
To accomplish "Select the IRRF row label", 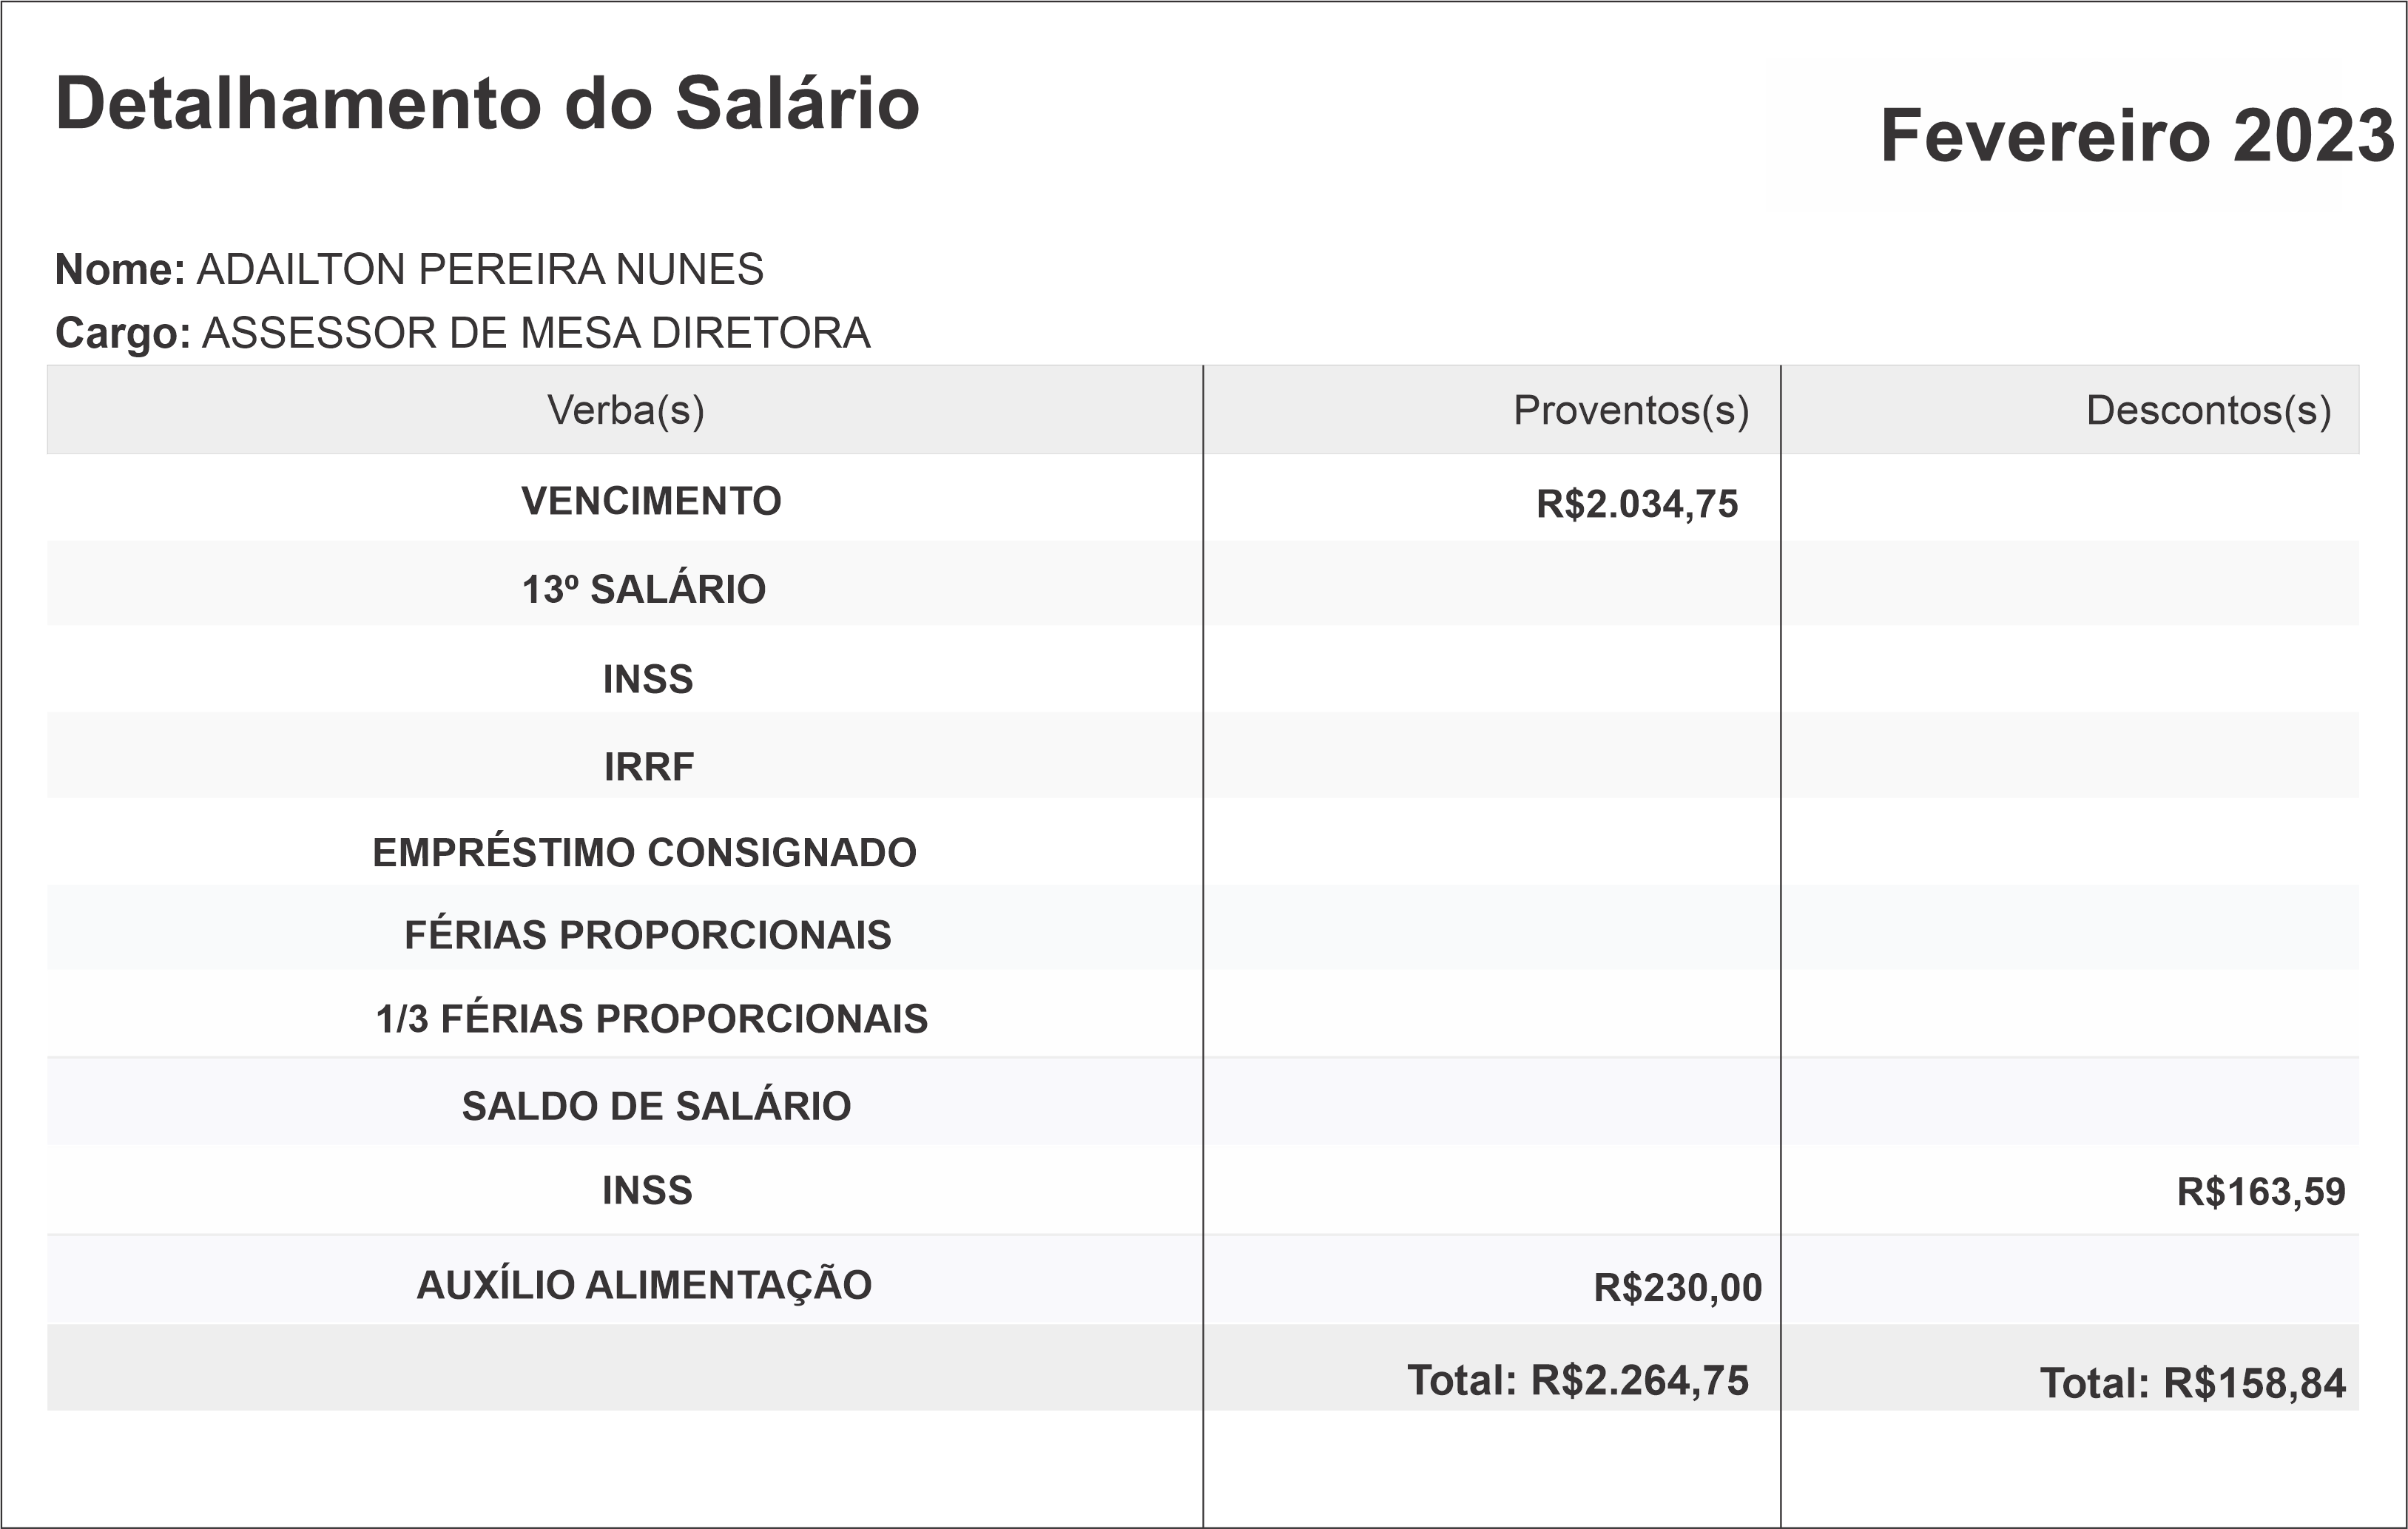I will point(649,767).
